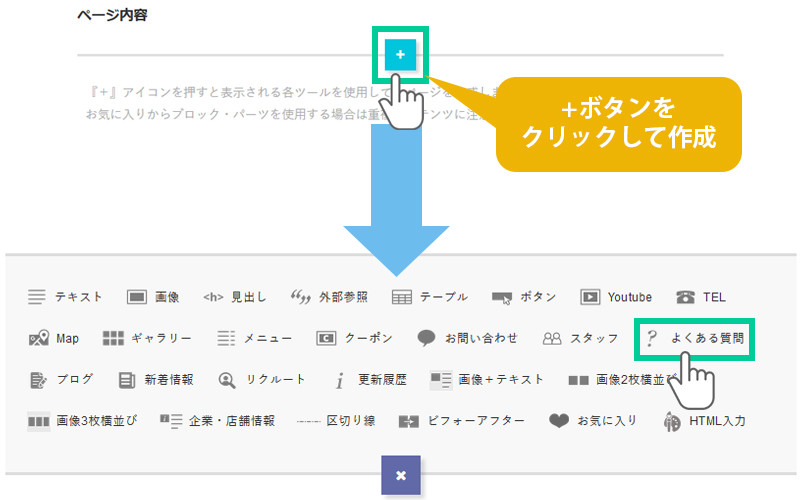Insert a テーブル table block
The width and height of the screenshot is (800, 500).
click(x=430, y=297)
